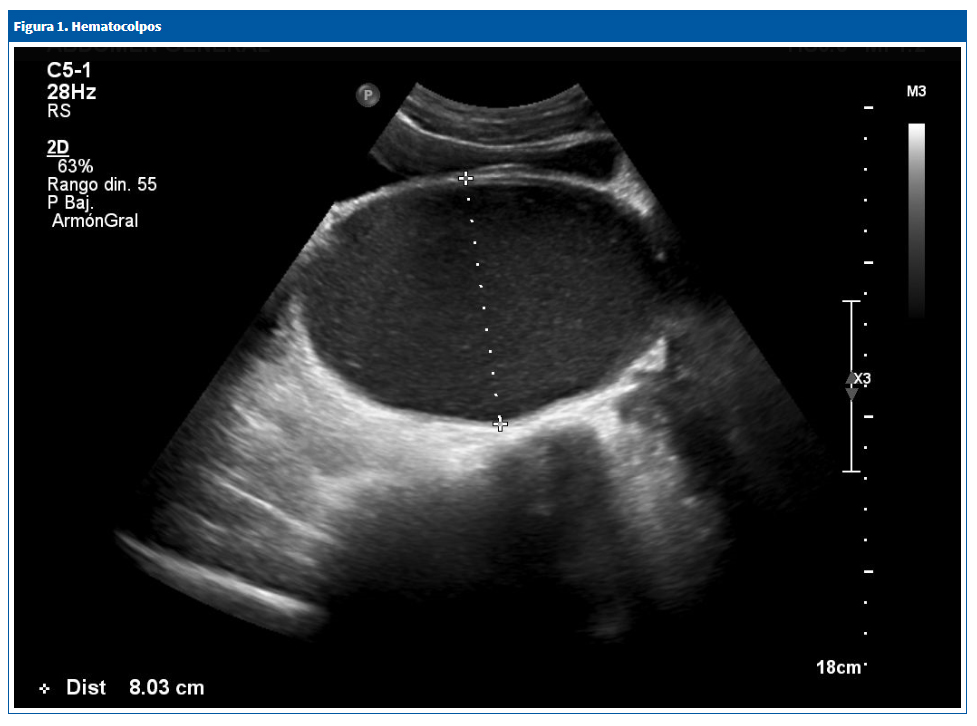Image resolution: width=977 pixels, height=726 pixels.
Task: Click the RS resolution setting label
Action: (x=59, y=112)
